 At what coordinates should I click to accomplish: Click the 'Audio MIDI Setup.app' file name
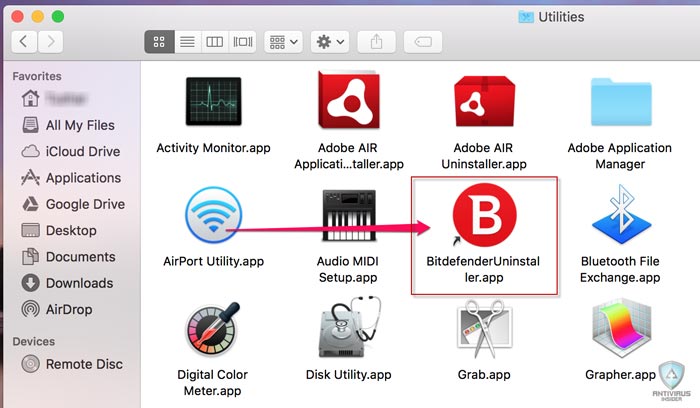pos(348,269)
